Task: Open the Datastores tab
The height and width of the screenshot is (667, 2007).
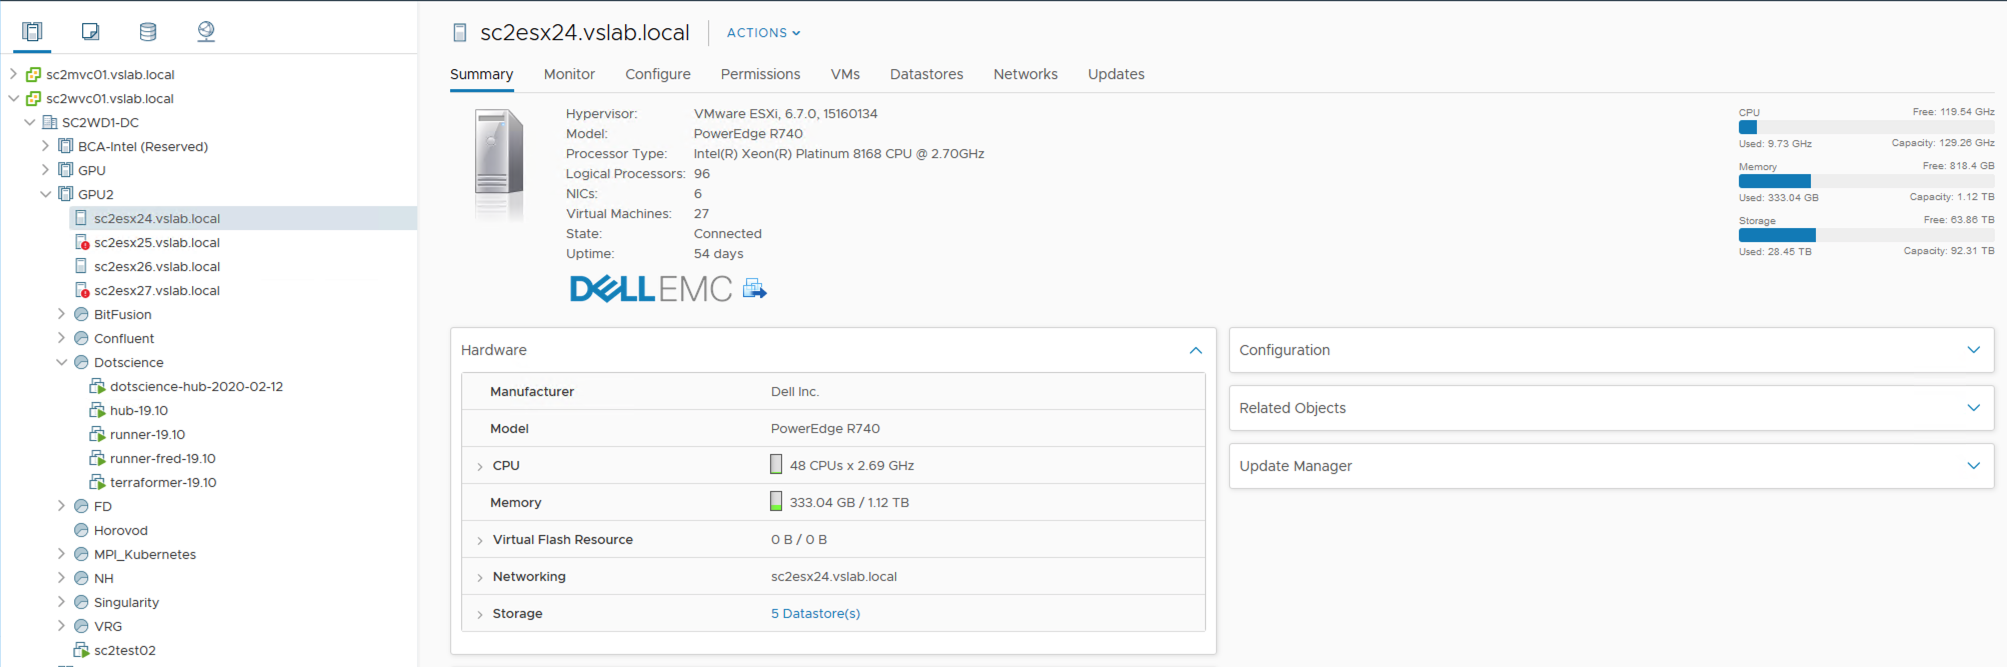Action: [x=926, y=74]
